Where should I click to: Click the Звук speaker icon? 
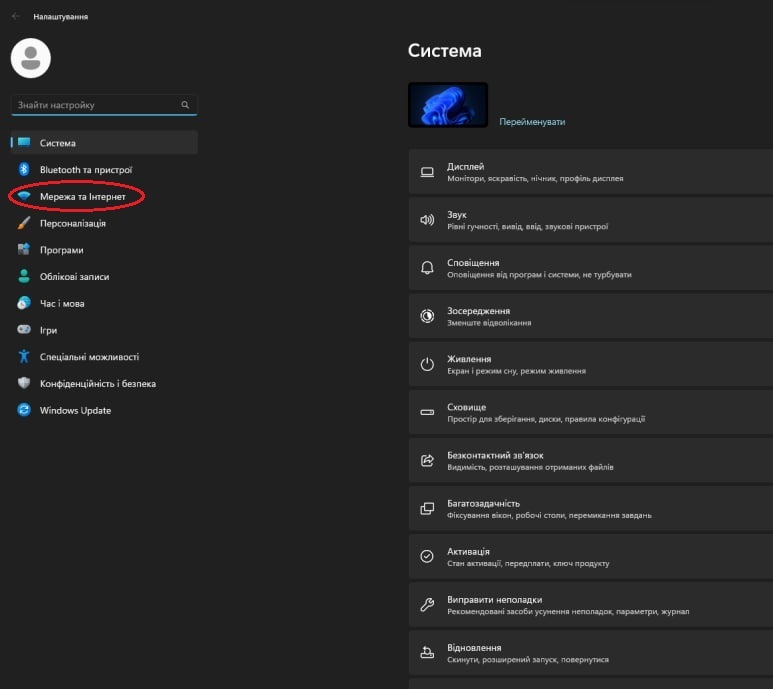[427, 220]
